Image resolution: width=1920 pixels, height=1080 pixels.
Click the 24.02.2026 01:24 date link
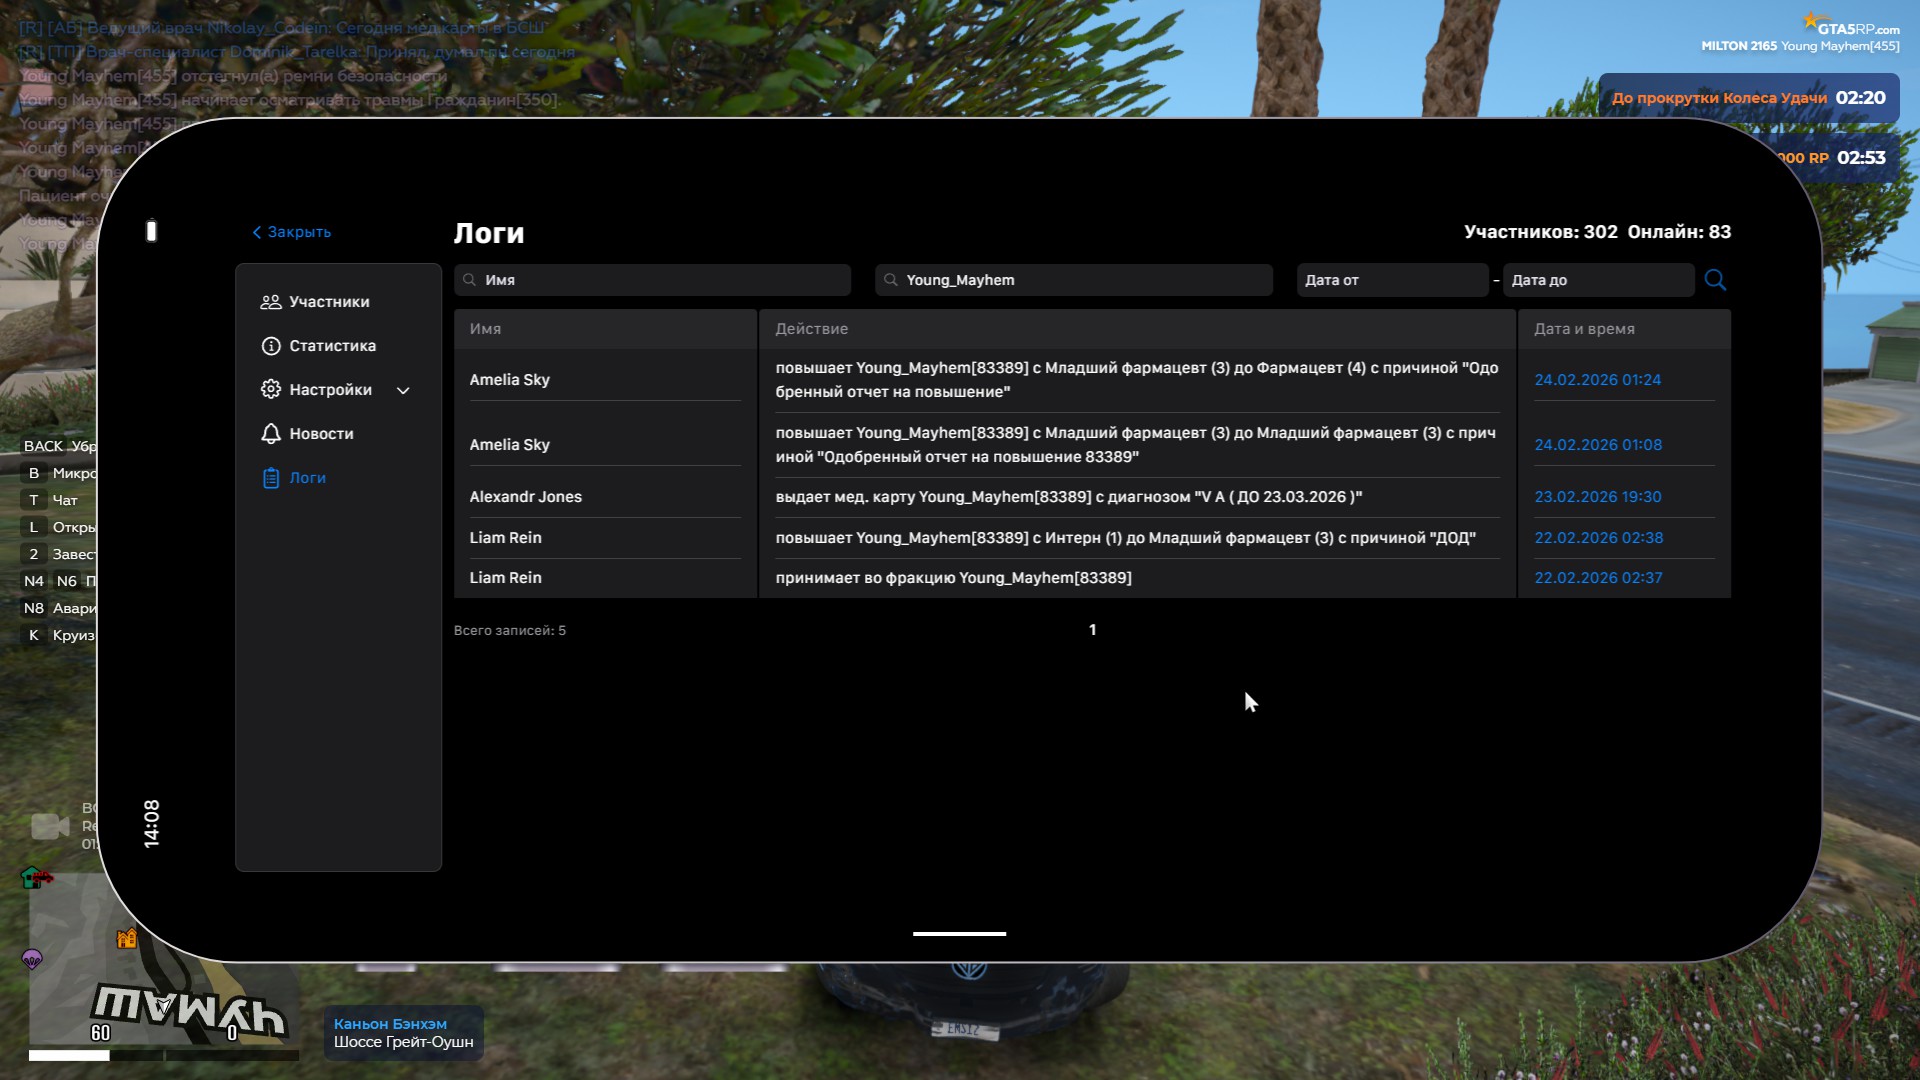1597,380
